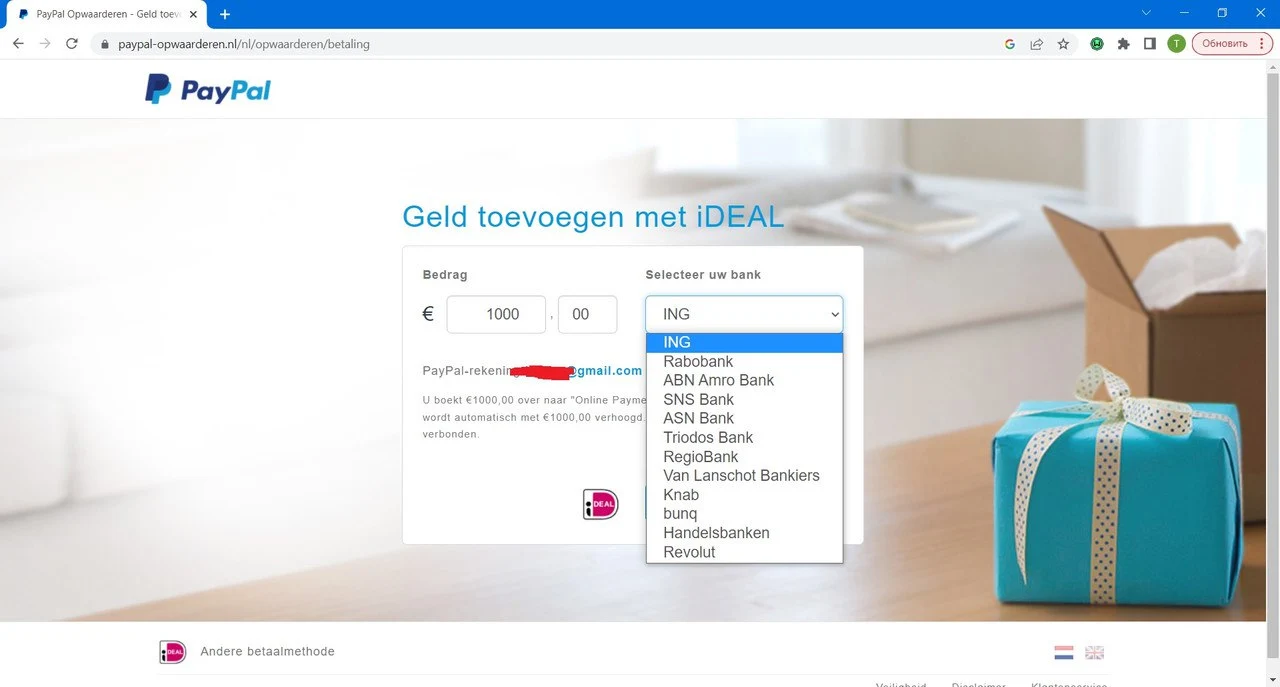Viewport: 1280px width, 687px height.
Task: Open the profile avatar T
Action: [x=1176, y=44]
